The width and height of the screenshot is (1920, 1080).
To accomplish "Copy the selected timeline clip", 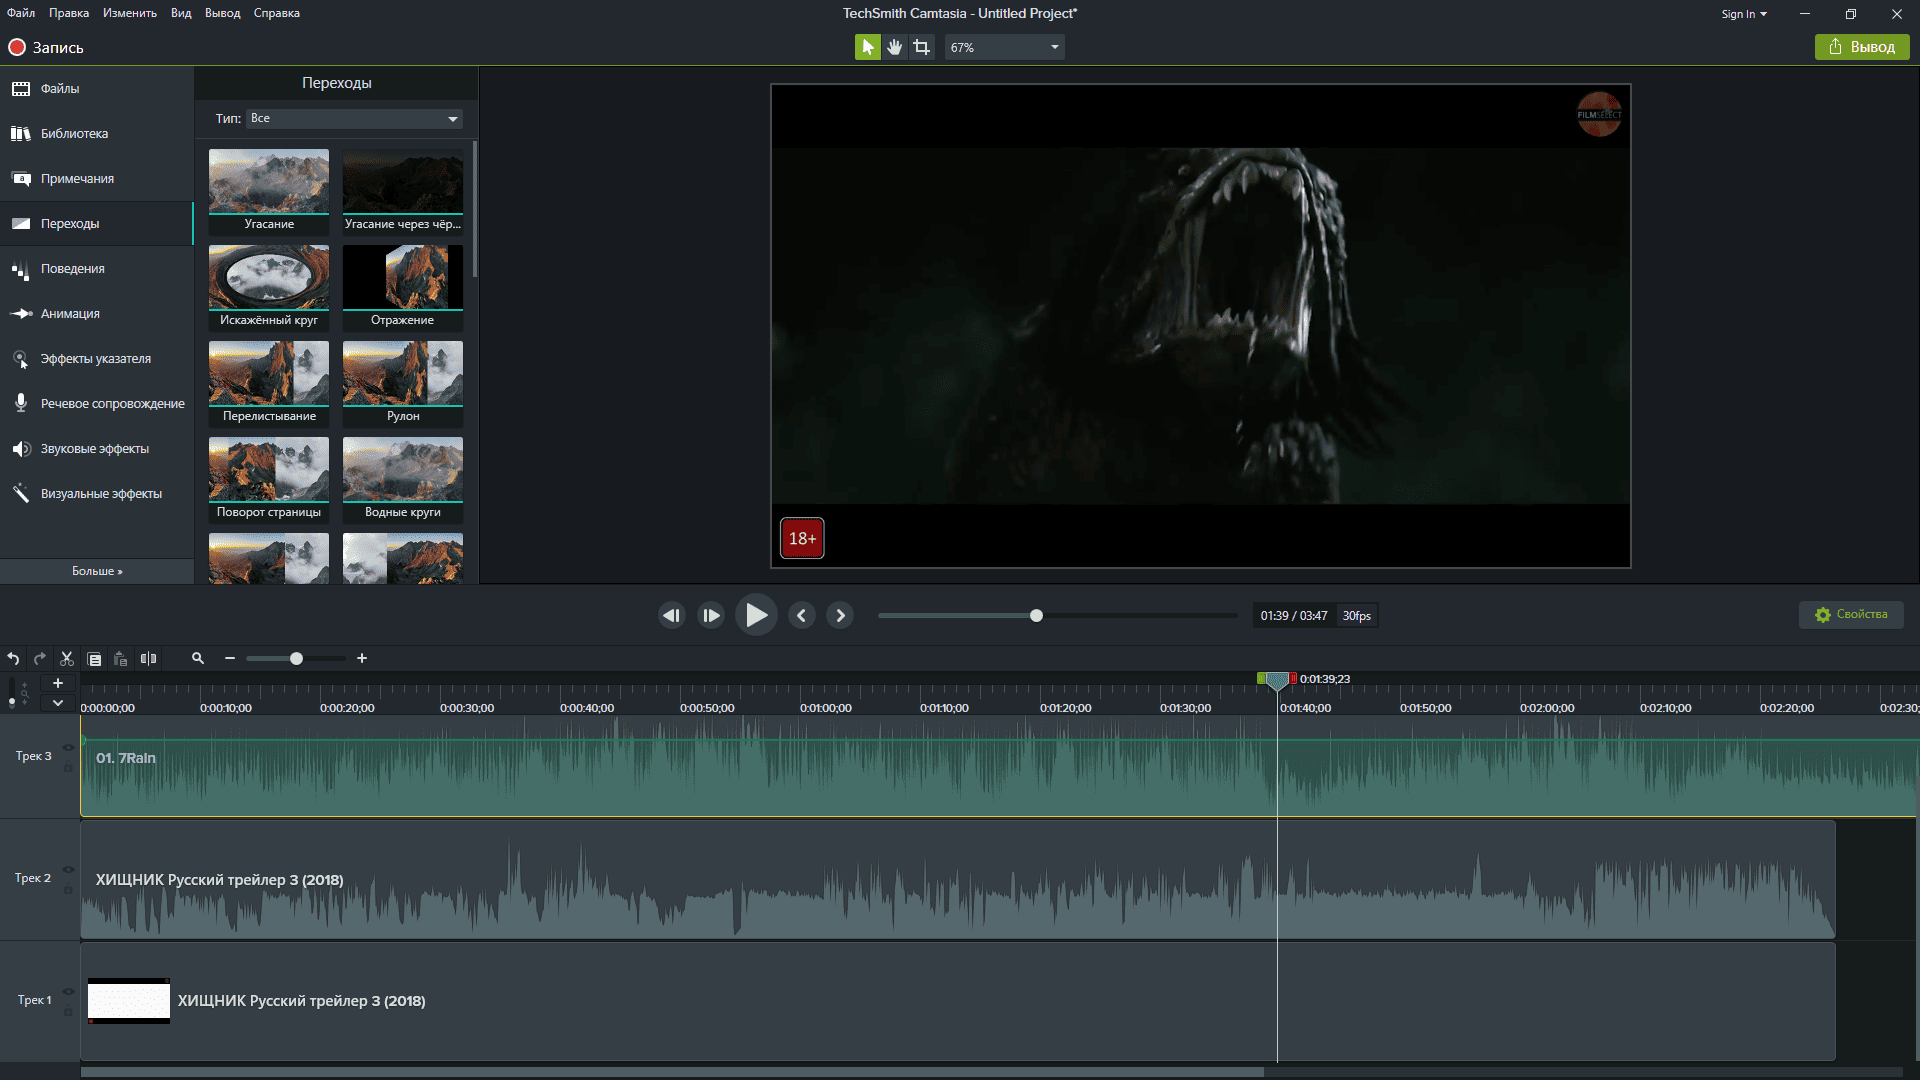I will [x=94, y=658].
